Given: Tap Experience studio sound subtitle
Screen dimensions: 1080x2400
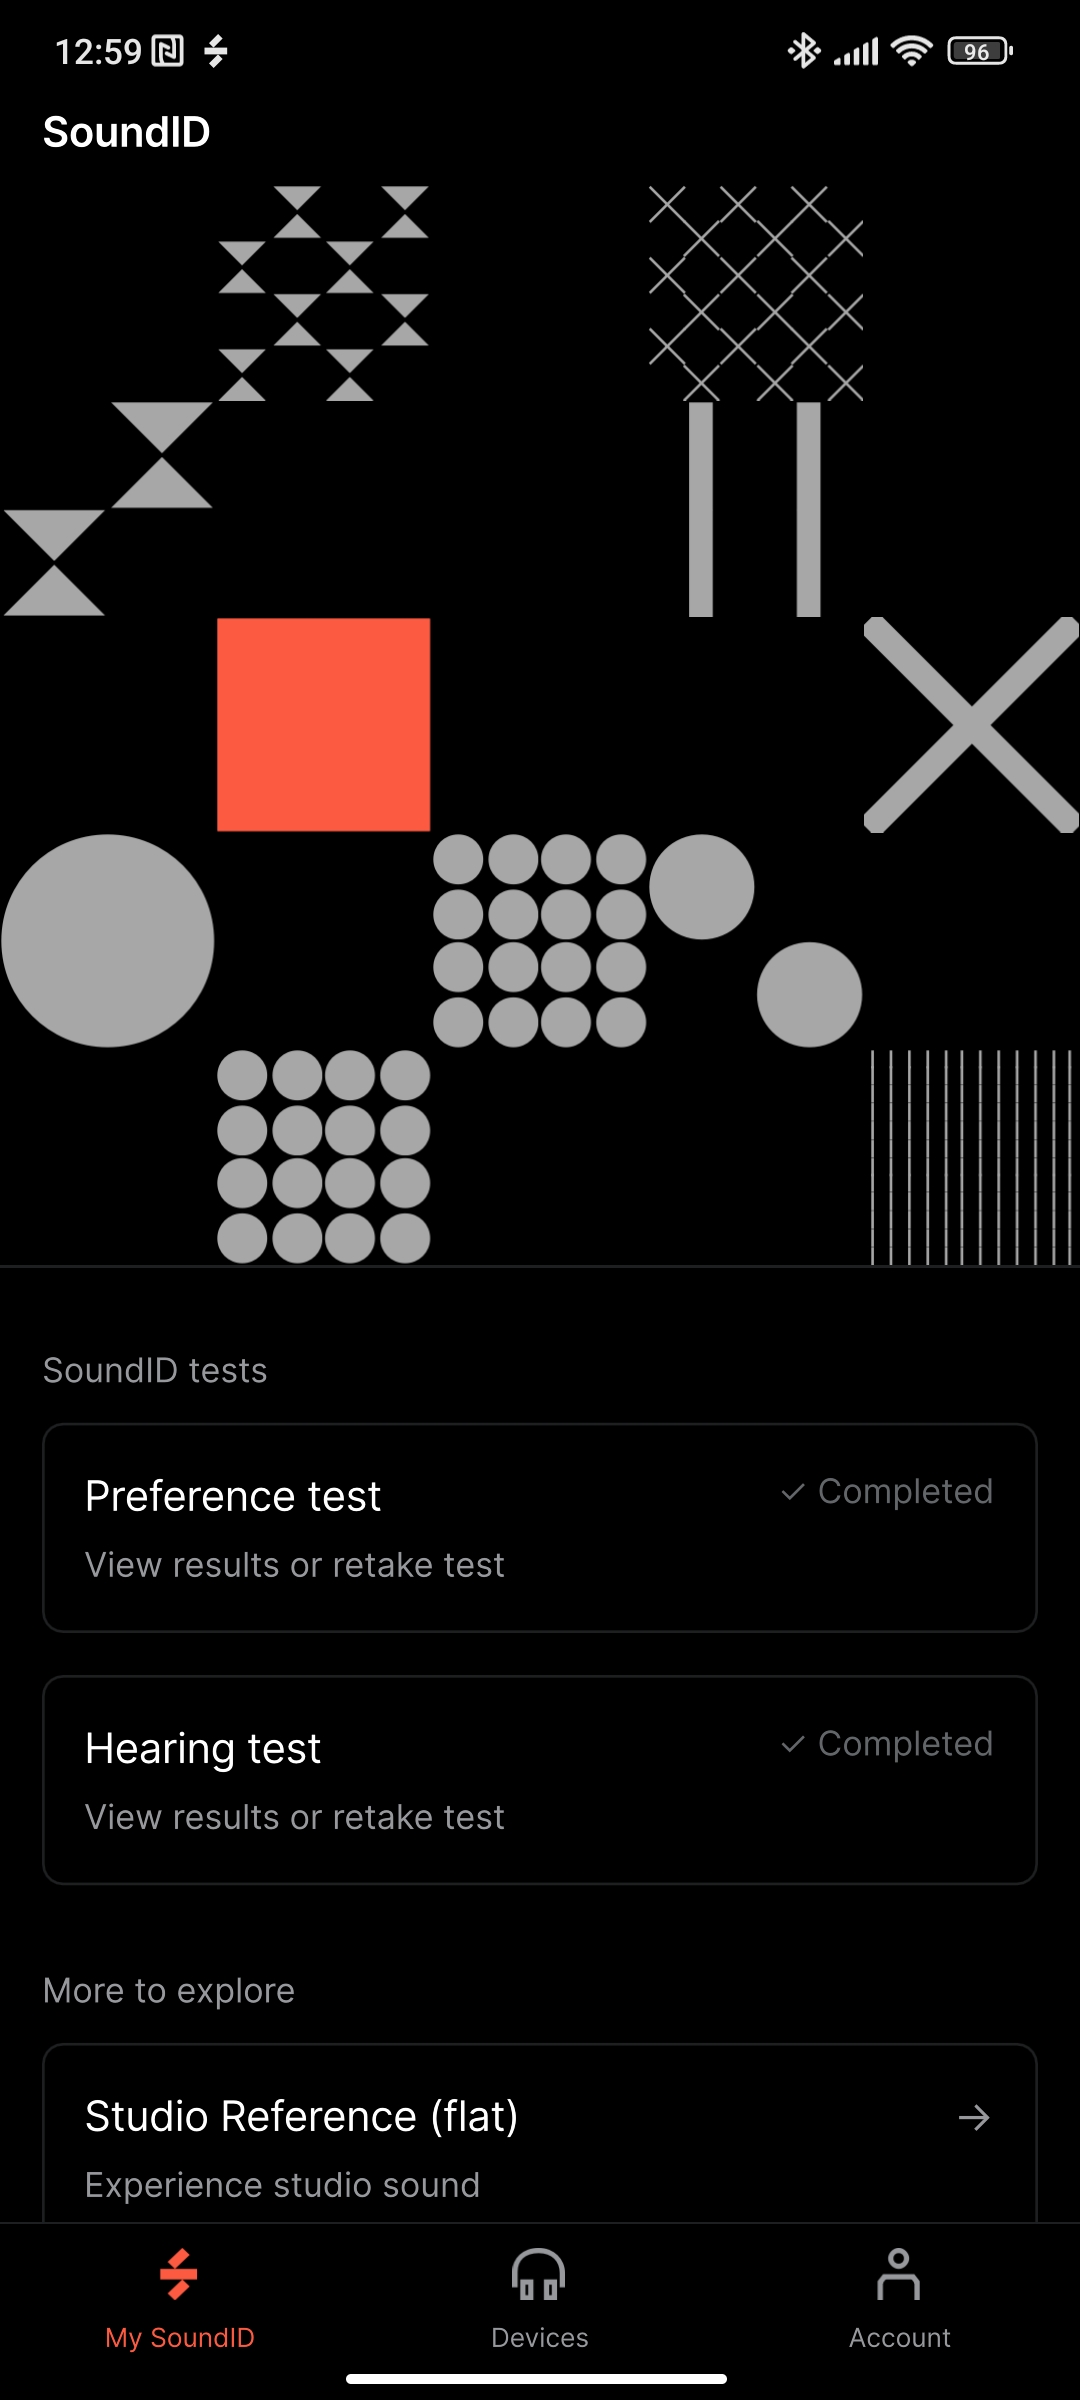Looking at the screenshot, I should coord(282,2185).
